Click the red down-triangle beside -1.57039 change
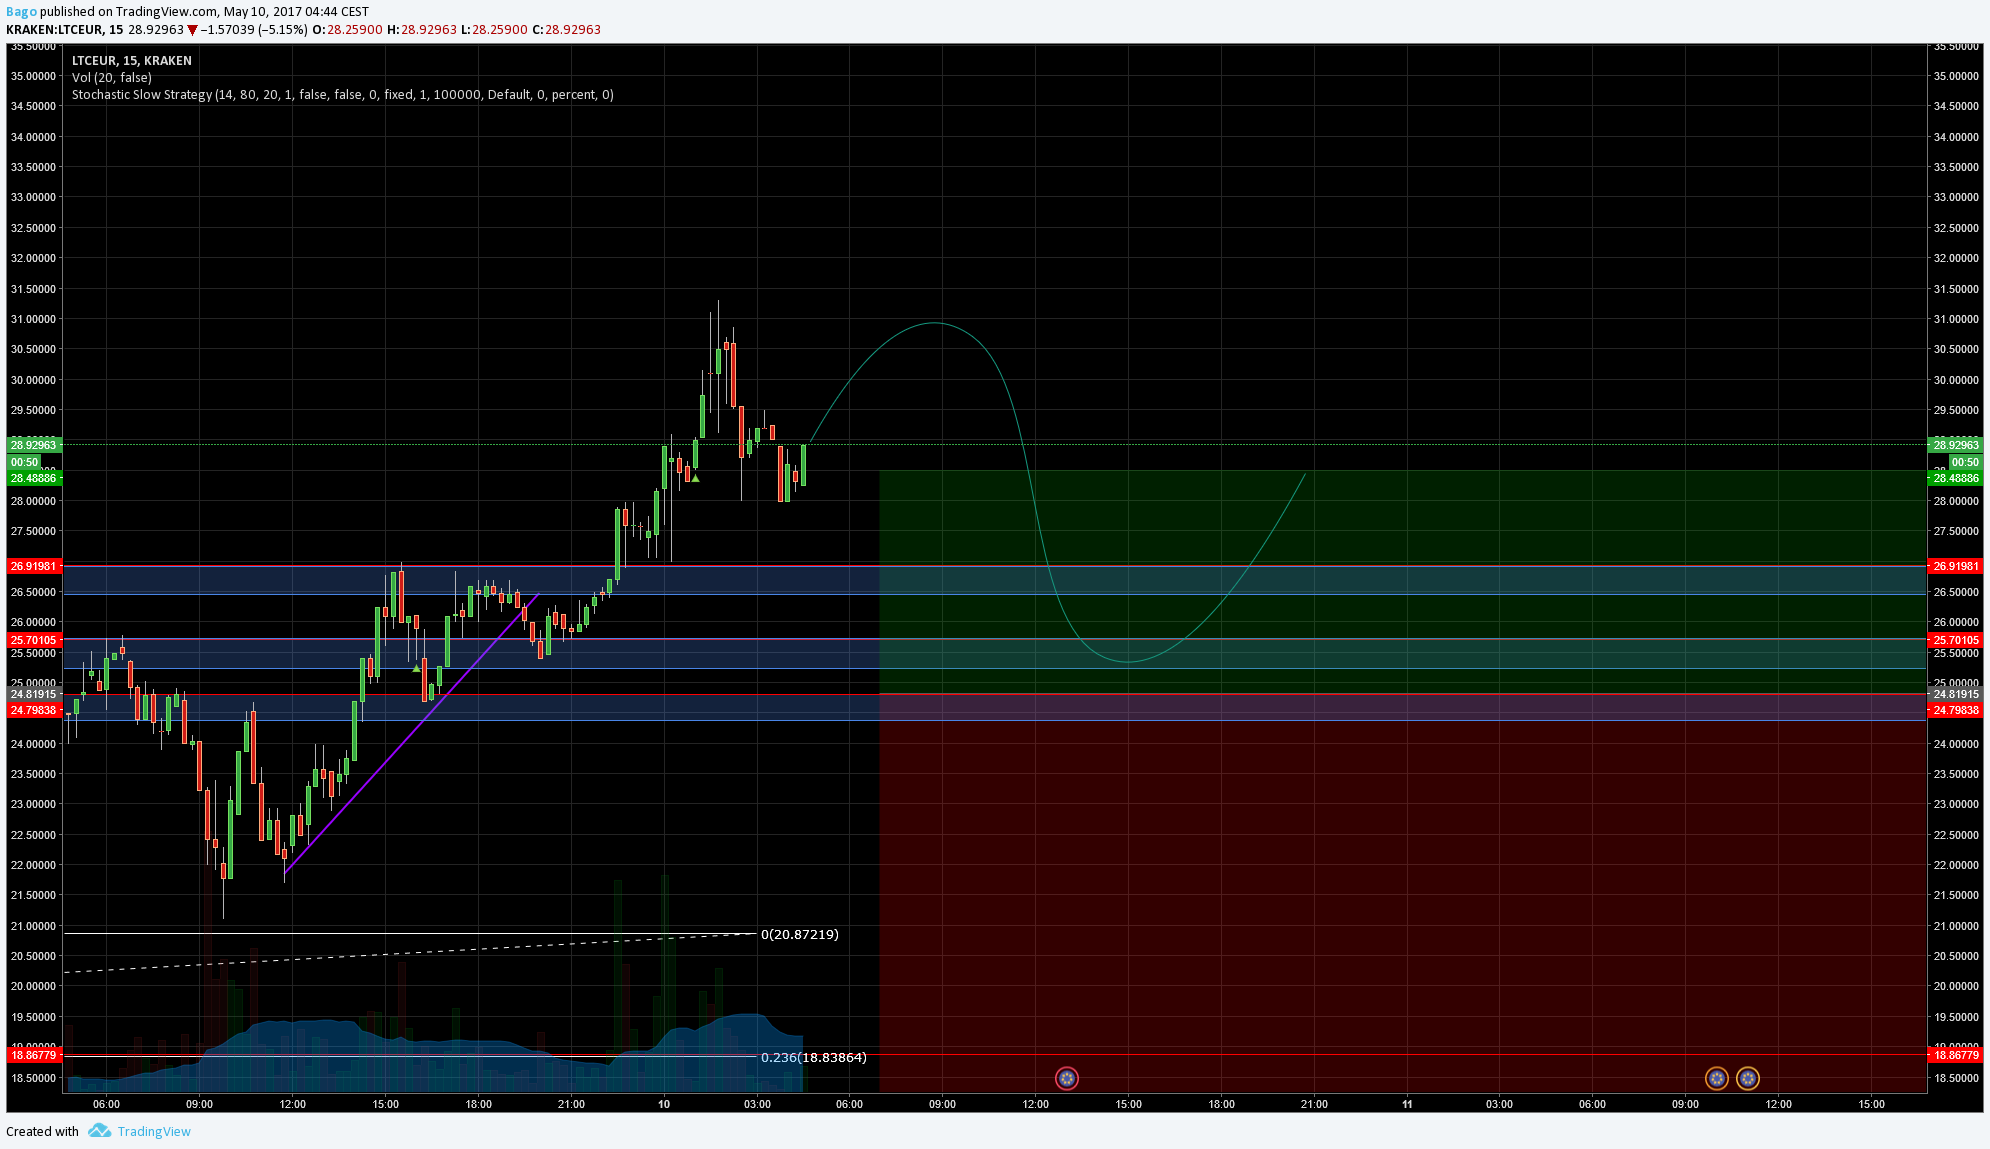 click(x=193, y=30)
